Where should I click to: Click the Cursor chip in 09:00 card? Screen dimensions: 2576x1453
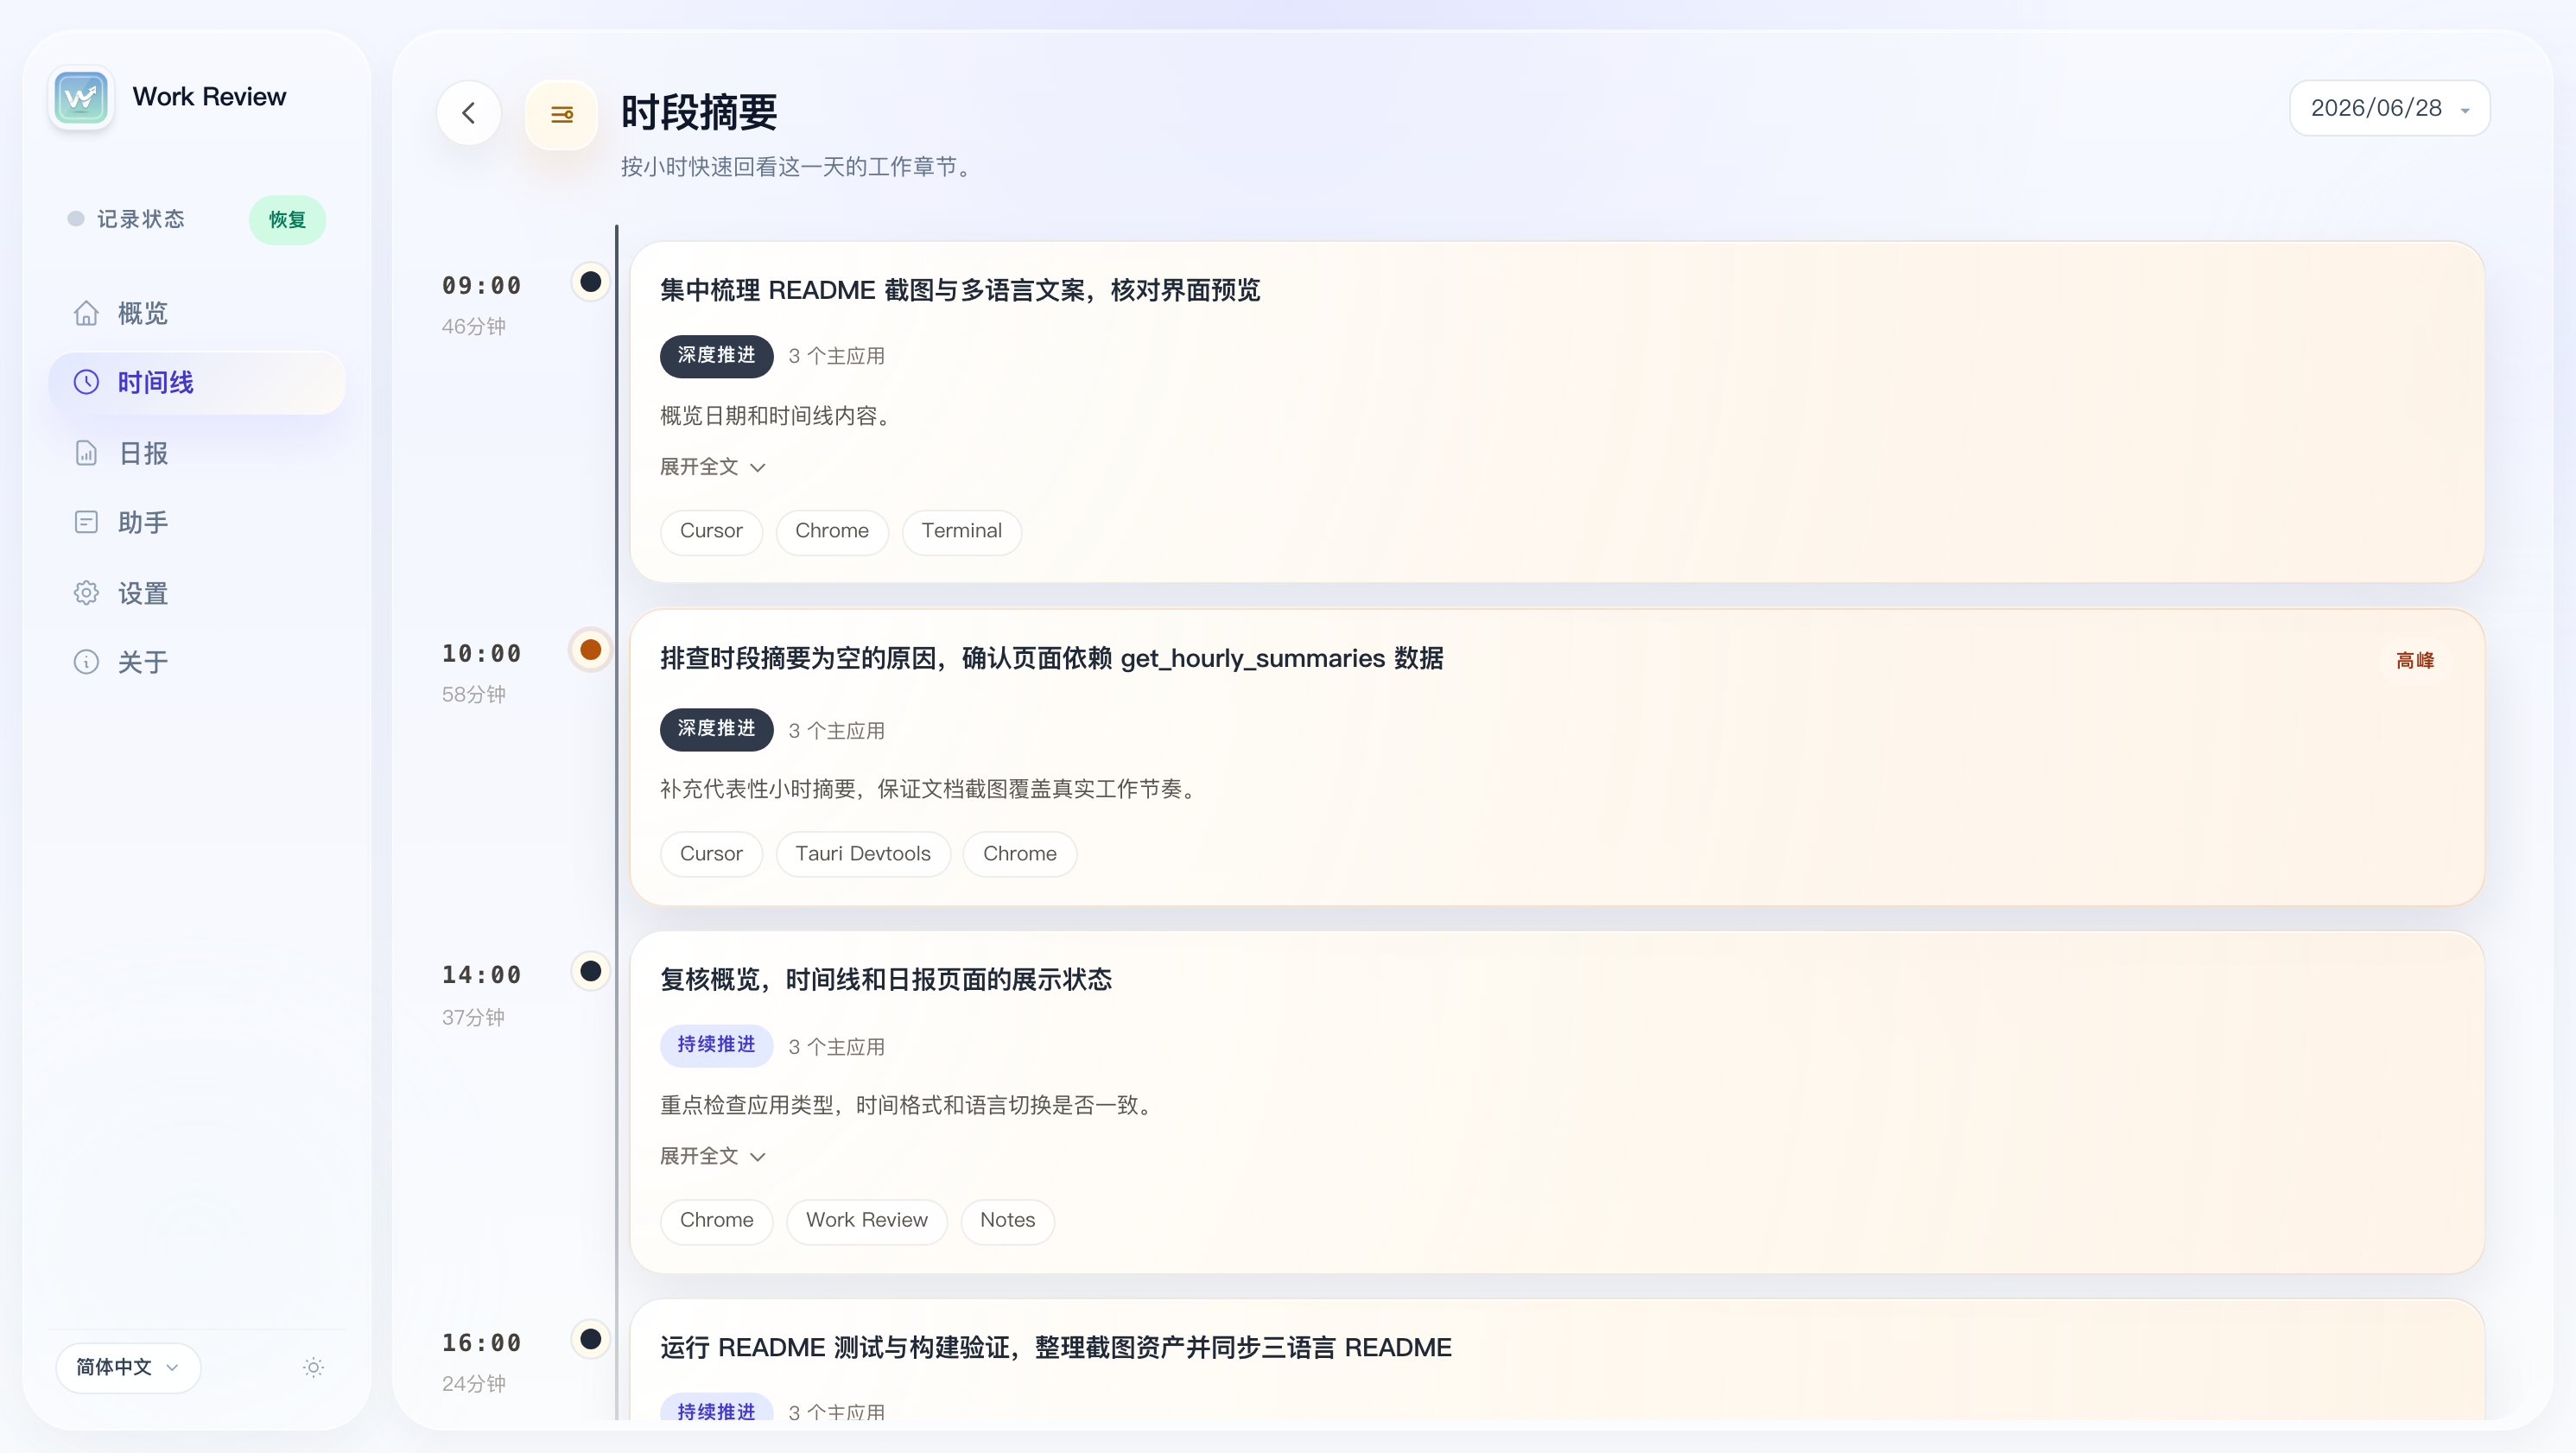pyautogui.click(x=711, y=531)
